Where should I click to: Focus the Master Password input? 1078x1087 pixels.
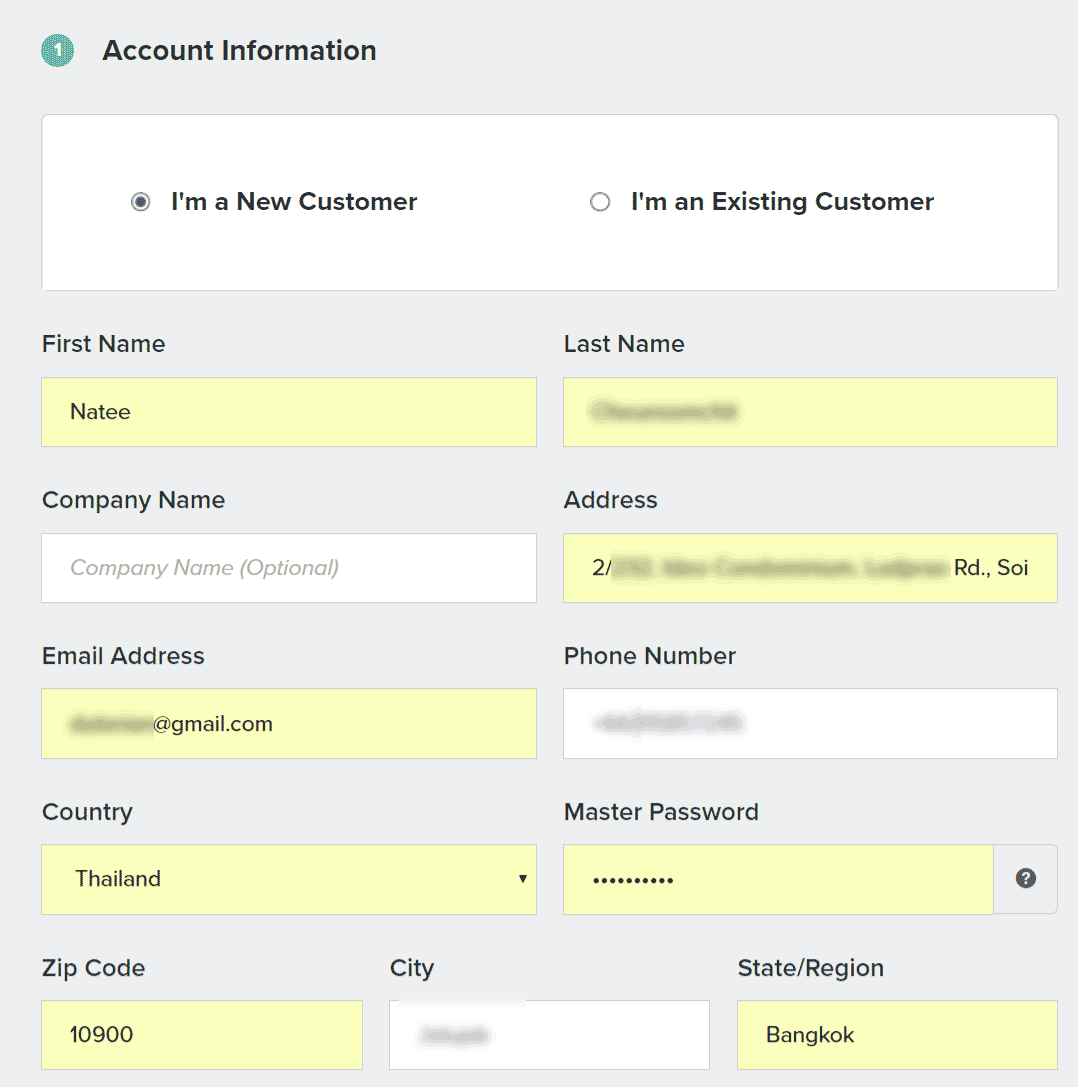778,879
